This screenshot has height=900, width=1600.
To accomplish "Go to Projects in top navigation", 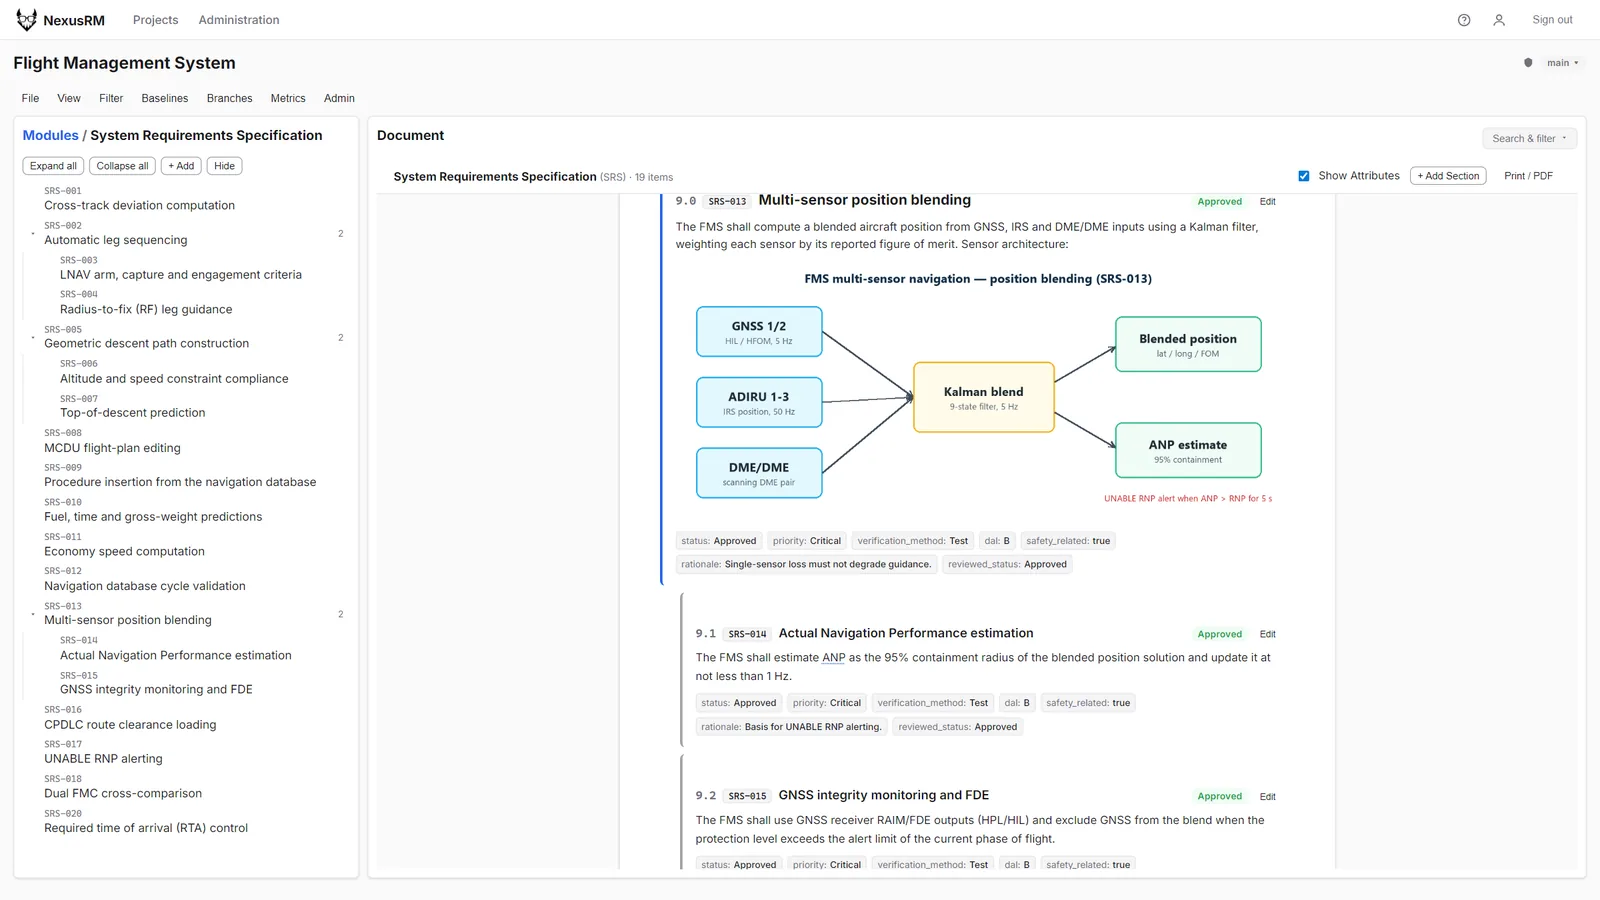I will point(156,20).
